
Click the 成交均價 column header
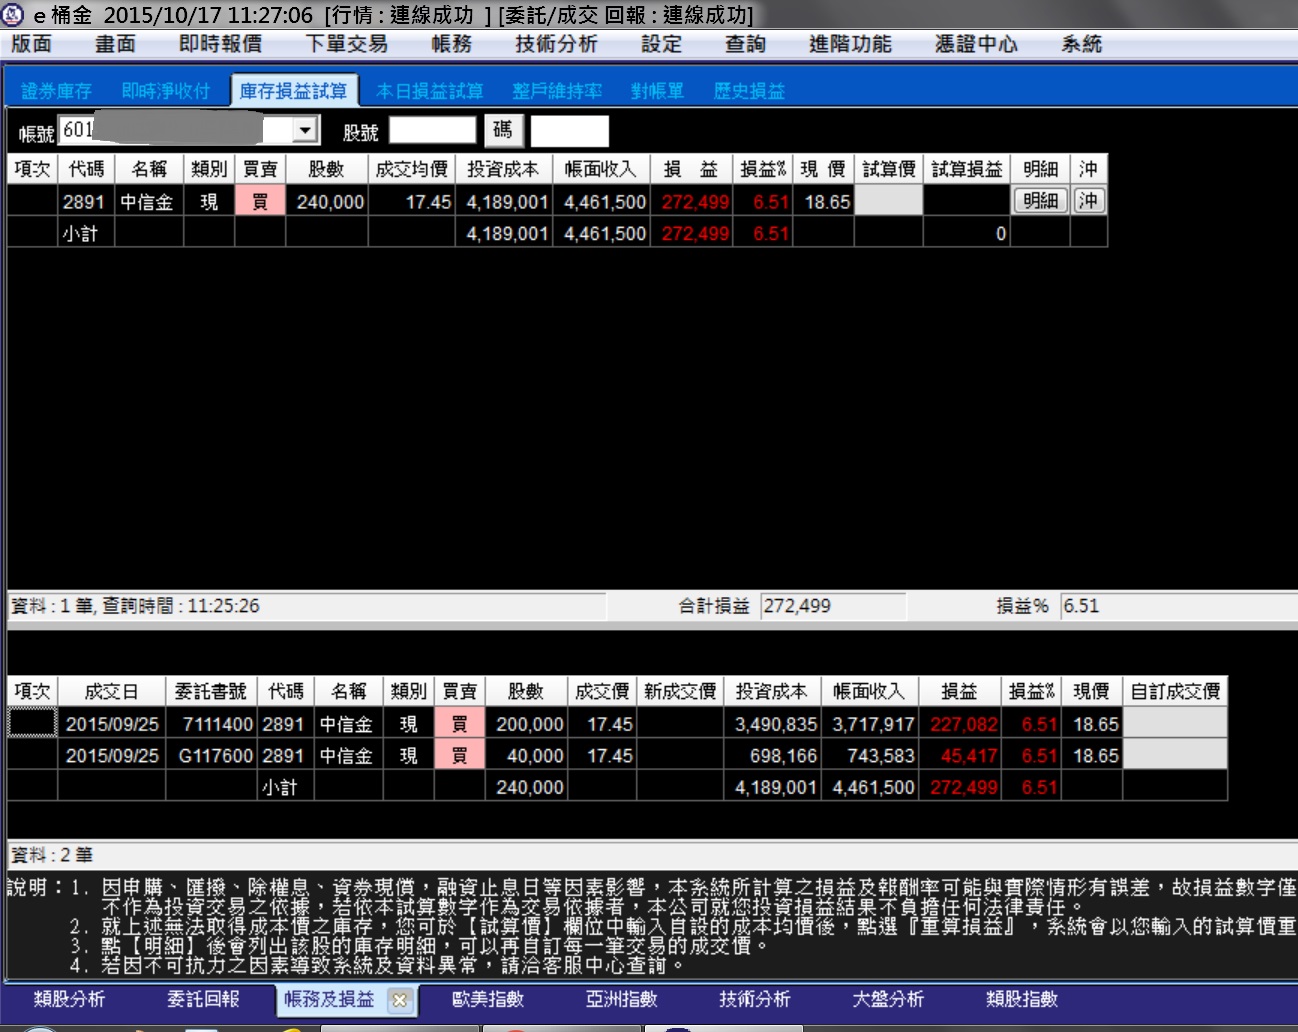411,169
